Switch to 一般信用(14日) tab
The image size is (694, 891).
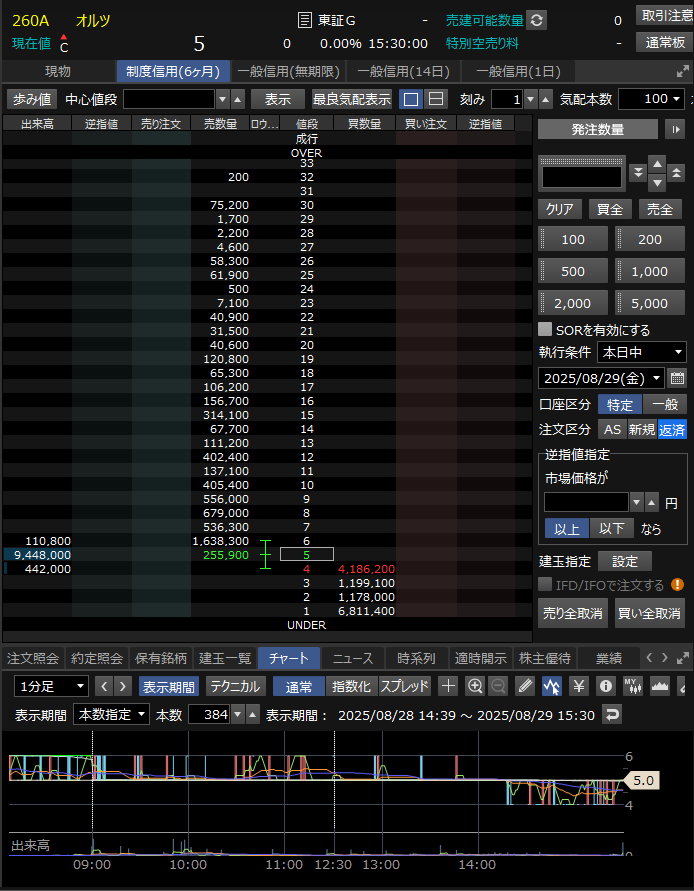404,72
